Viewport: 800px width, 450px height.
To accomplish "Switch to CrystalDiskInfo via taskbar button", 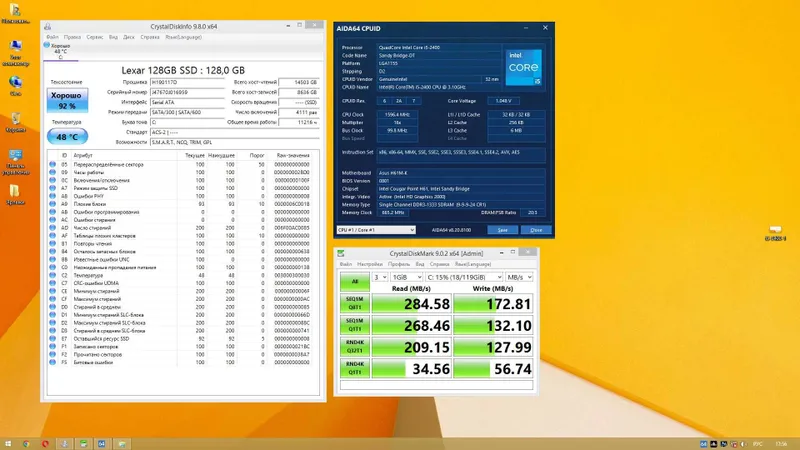I will pos(64,444).
